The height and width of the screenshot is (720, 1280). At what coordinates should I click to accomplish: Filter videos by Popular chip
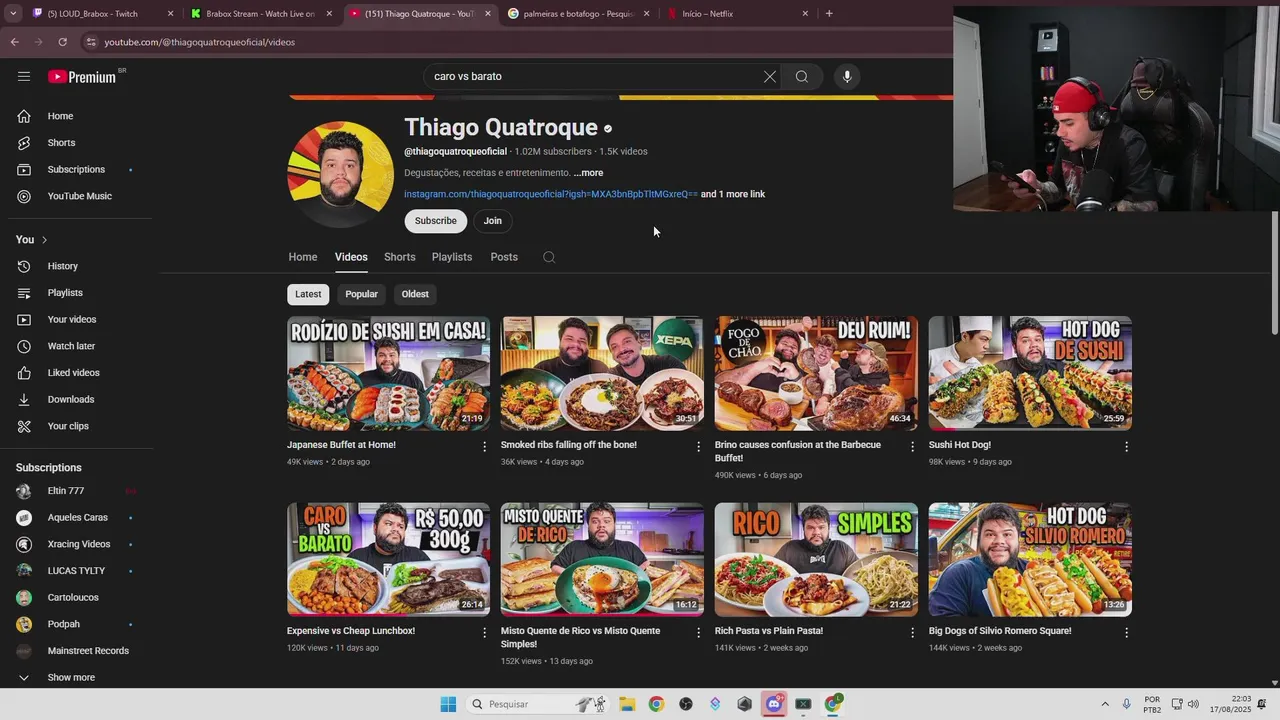pyautogui.click(x=362, y=294)
